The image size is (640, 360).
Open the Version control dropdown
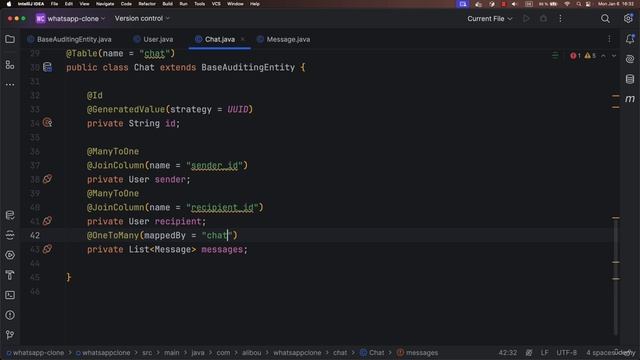click(x=142, y=18)
